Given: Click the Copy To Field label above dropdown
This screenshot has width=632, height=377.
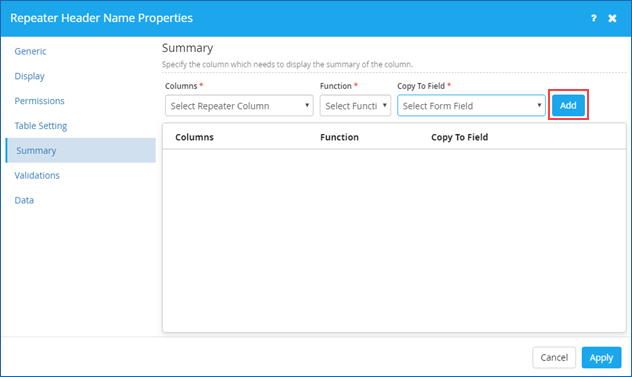Looking at the screenshot, I should pyautogui.click(x=421, y=86).
